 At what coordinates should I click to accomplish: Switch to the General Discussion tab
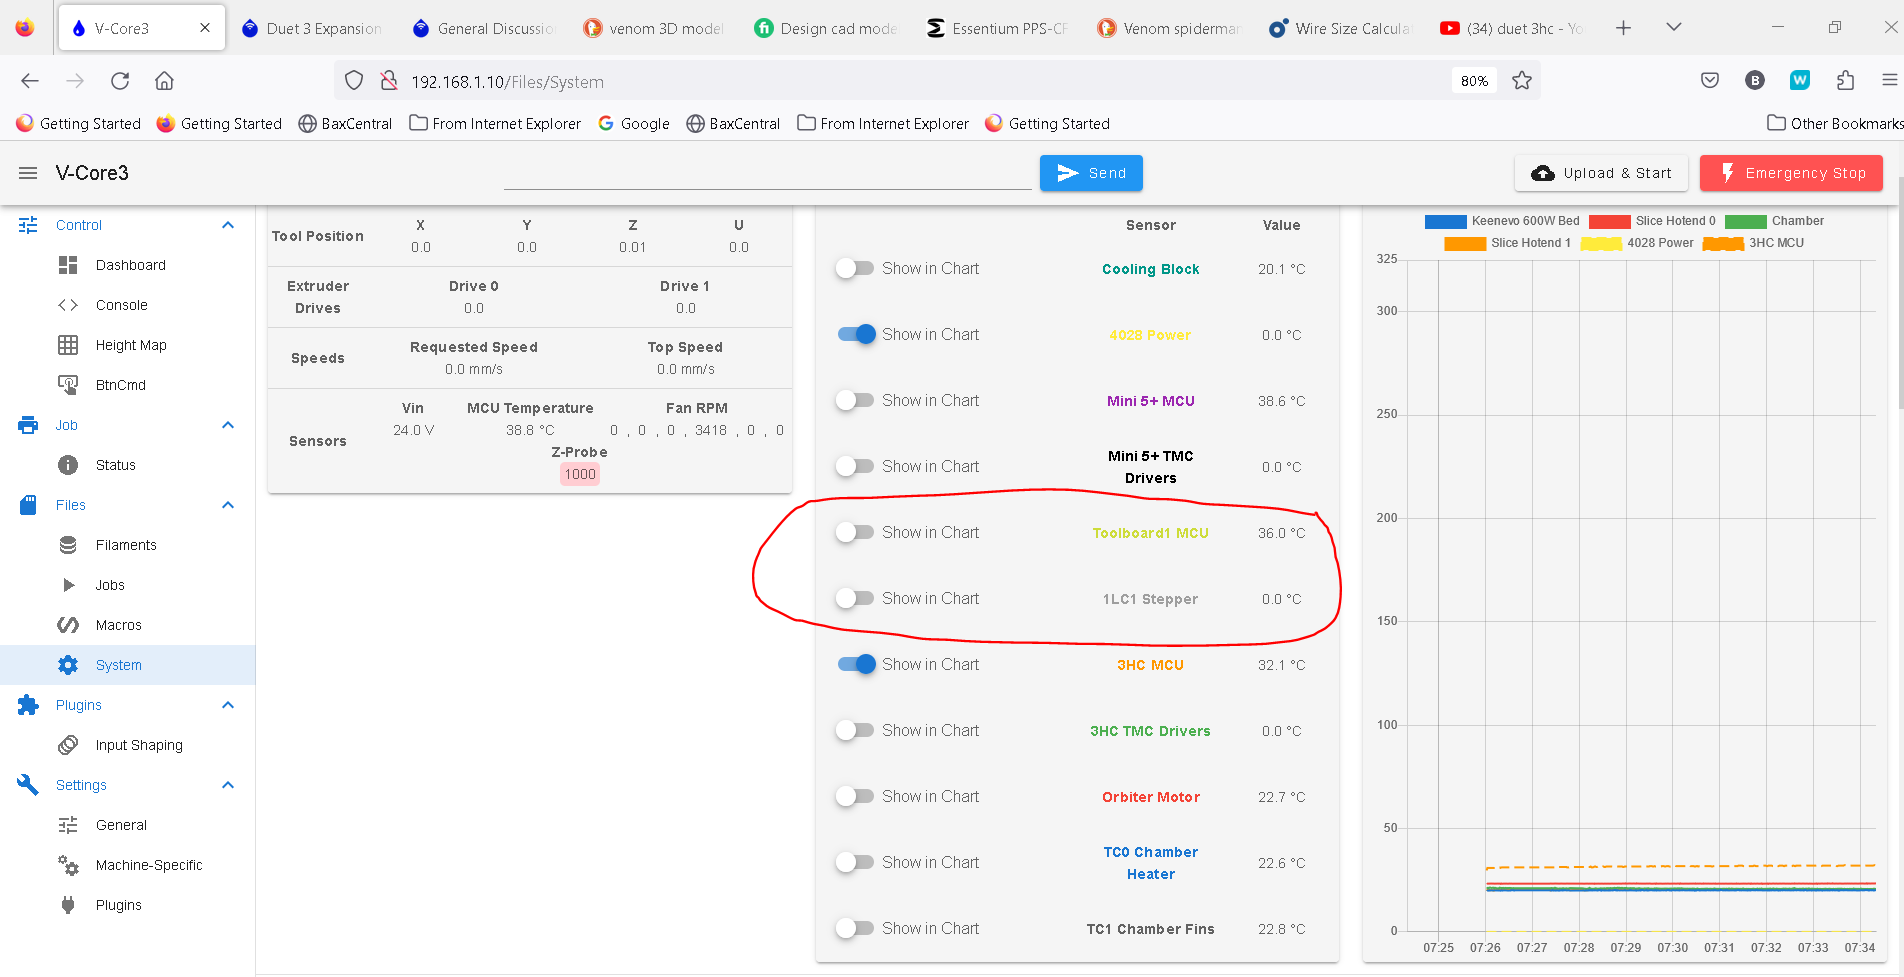coord(484,28)
